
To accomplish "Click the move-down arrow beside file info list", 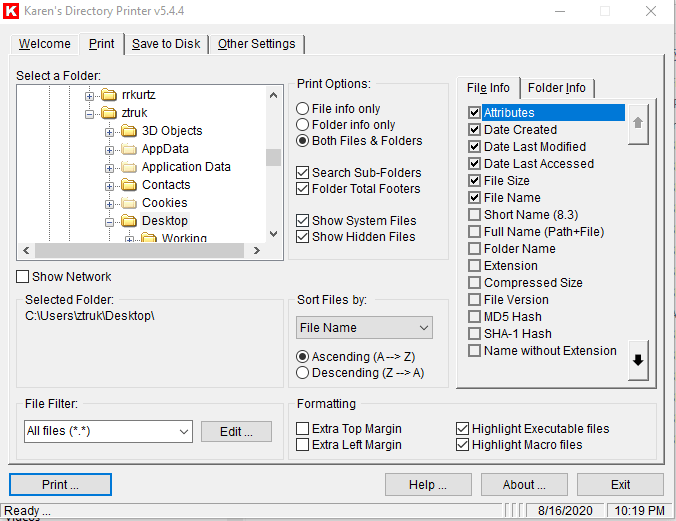I will click(638, 361).
